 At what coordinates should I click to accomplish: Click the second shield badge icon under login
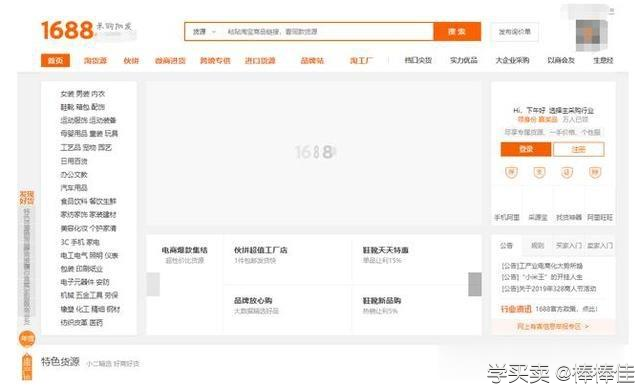point(539,172)
